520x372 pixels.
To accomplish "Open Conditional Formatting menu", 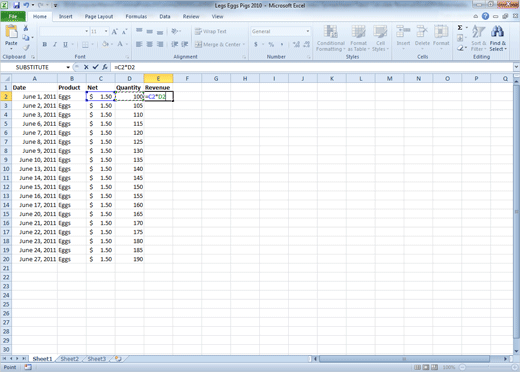I will click(331, 38).
